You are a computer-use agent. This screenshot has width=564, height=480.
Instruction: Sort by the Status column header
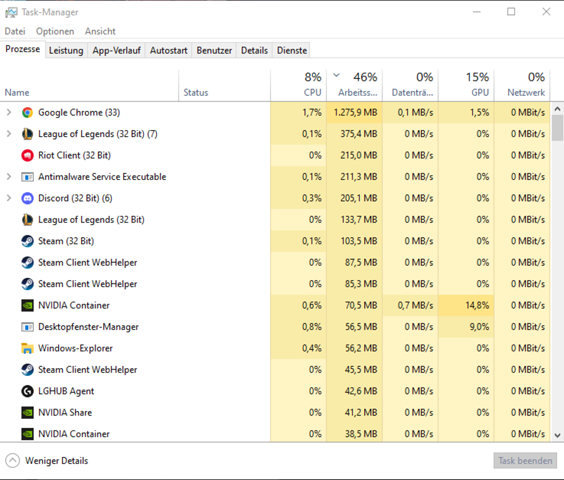pyautogui.click(x=224, y=86)
